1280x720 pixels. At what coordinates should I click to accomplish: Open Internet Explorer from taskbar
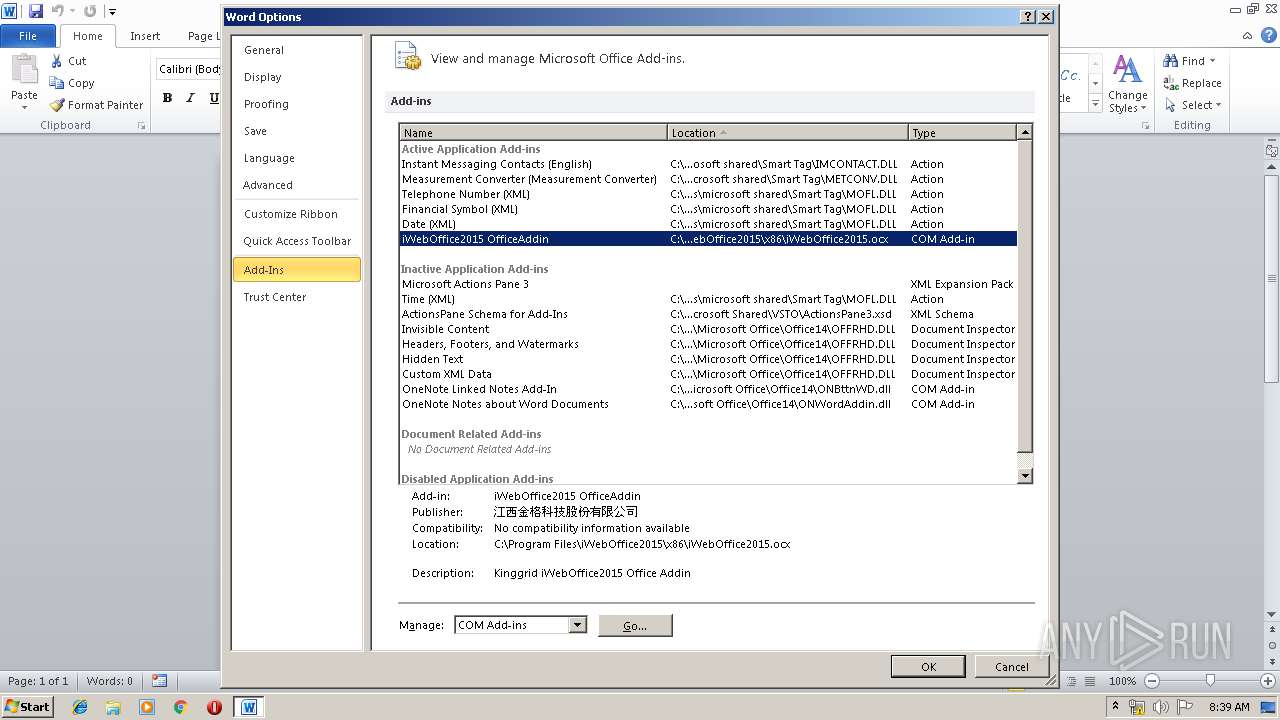pyautogui.click(x=80, y=707)
